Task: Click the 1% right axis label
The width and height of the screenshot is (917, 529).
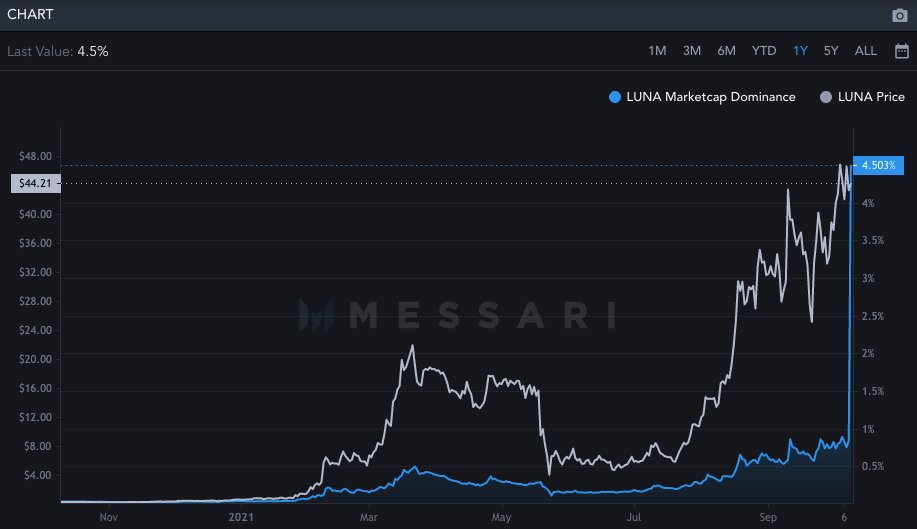Action: [x=868, y=429]
